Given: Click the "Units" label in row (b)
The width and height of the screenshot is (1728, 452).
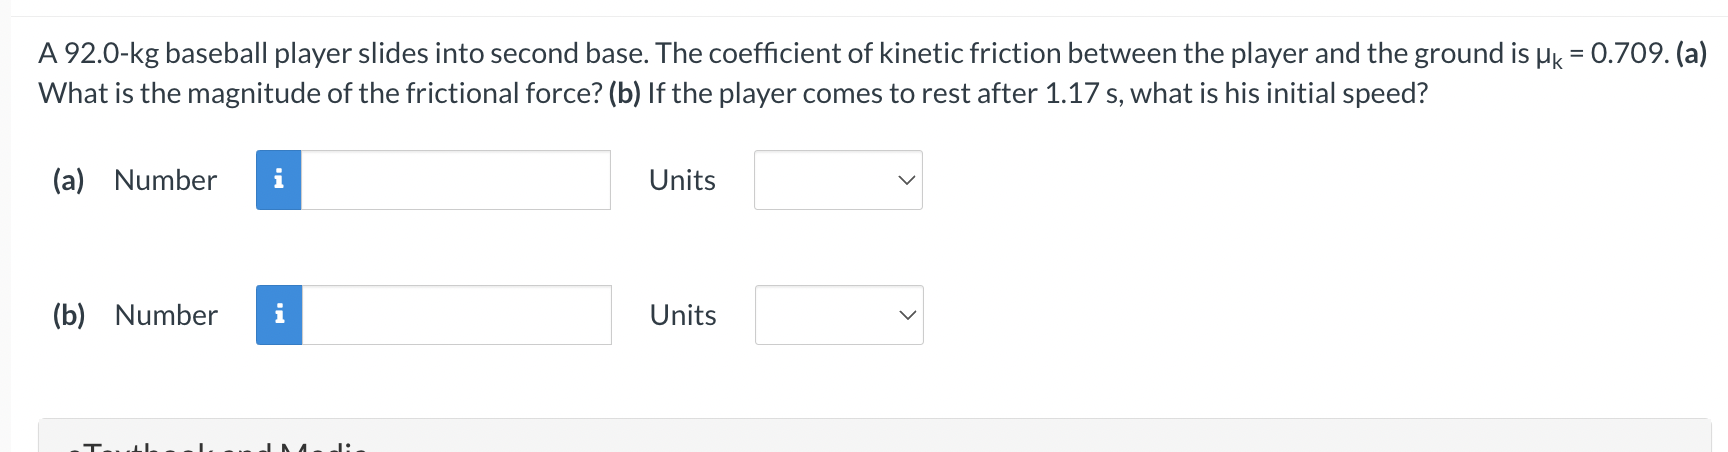Looking at the screenshot, I should pyautogui.click(x=683, y=315).
